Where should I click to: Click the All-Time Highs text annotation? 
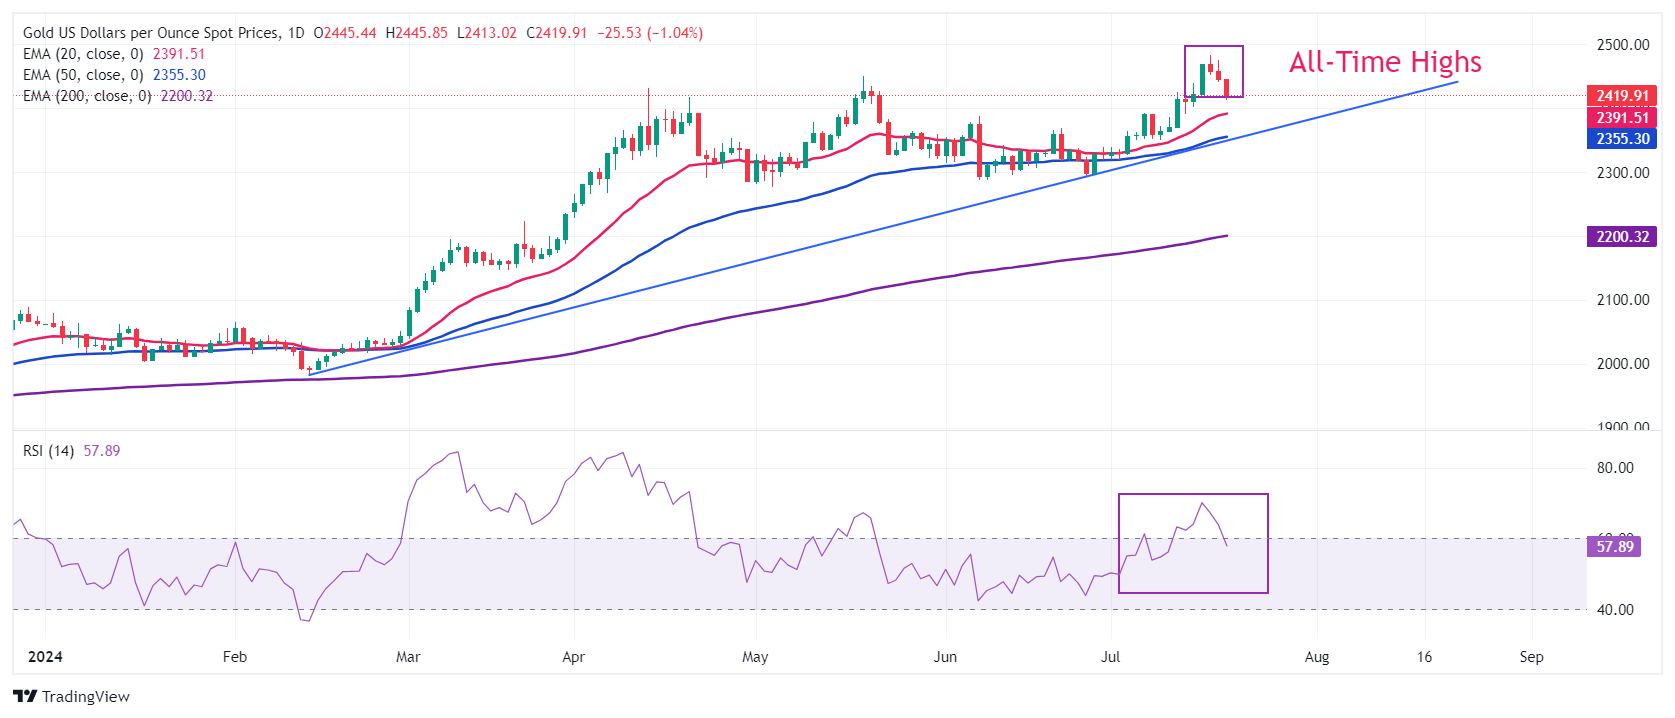pyautogui.click(x=1385, y=62)
